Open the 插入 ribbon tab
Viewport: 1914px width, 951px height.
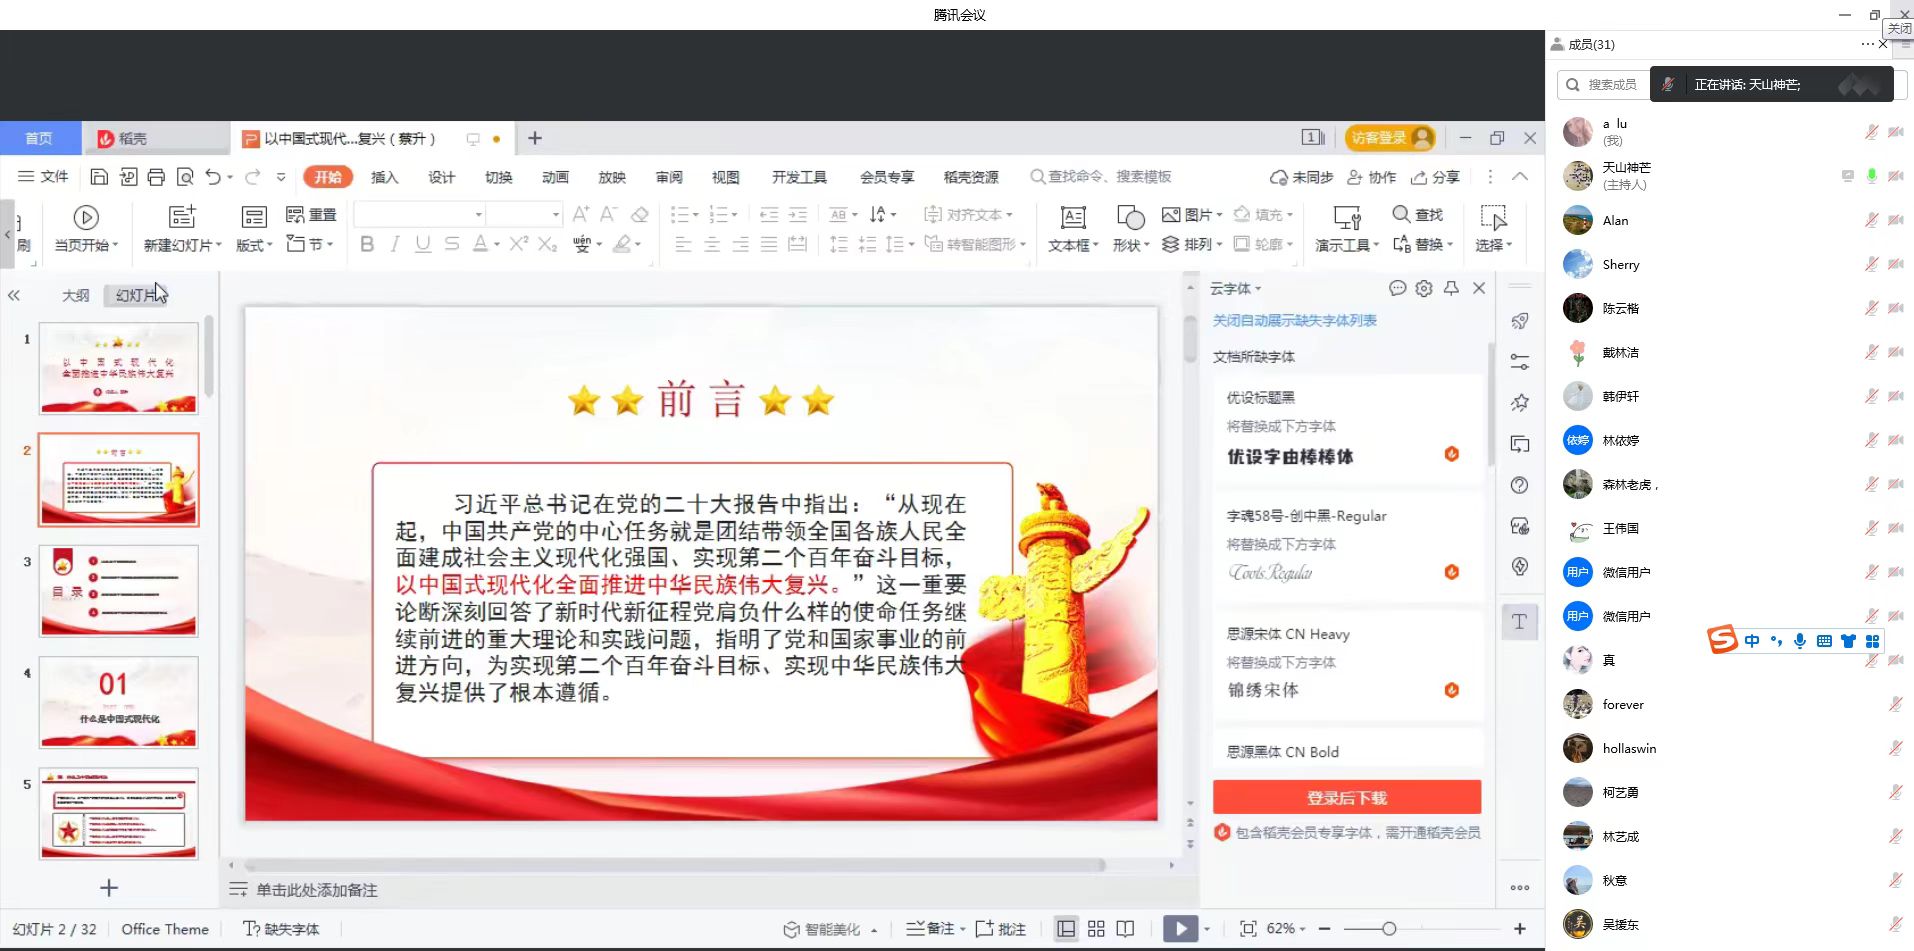click(x=384, y=177)
